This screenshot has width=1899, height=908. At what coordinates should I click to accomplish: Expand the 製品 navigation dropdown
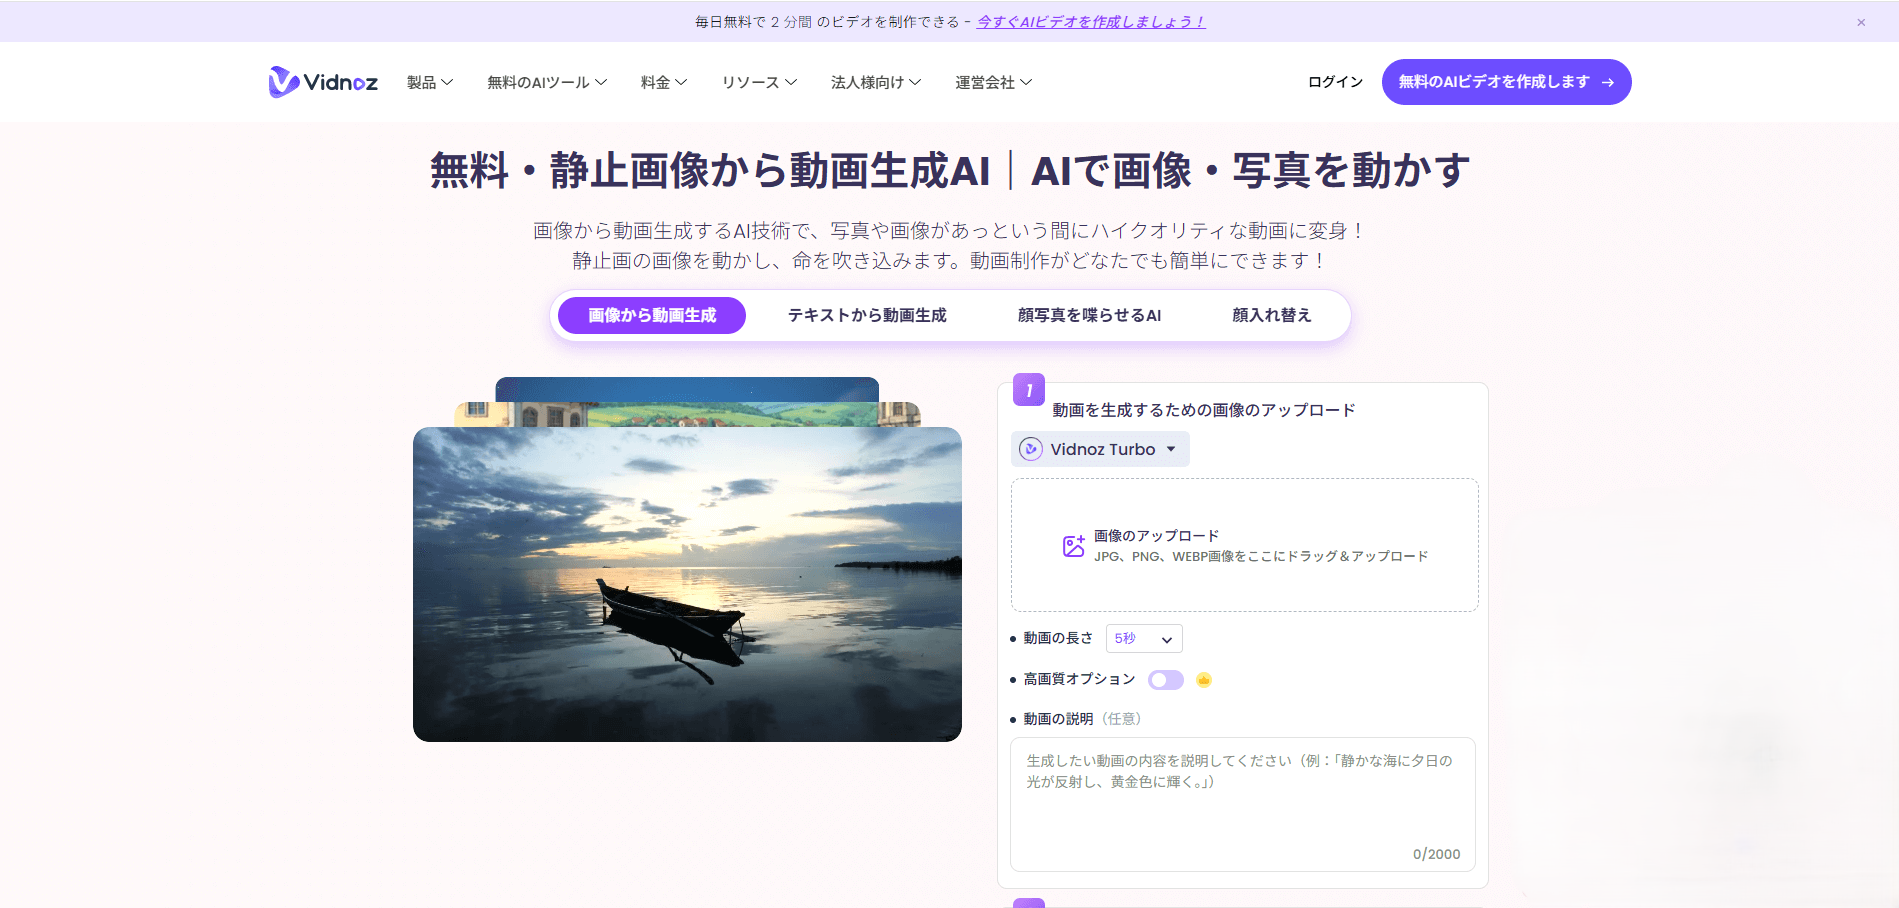click(429, 82)
